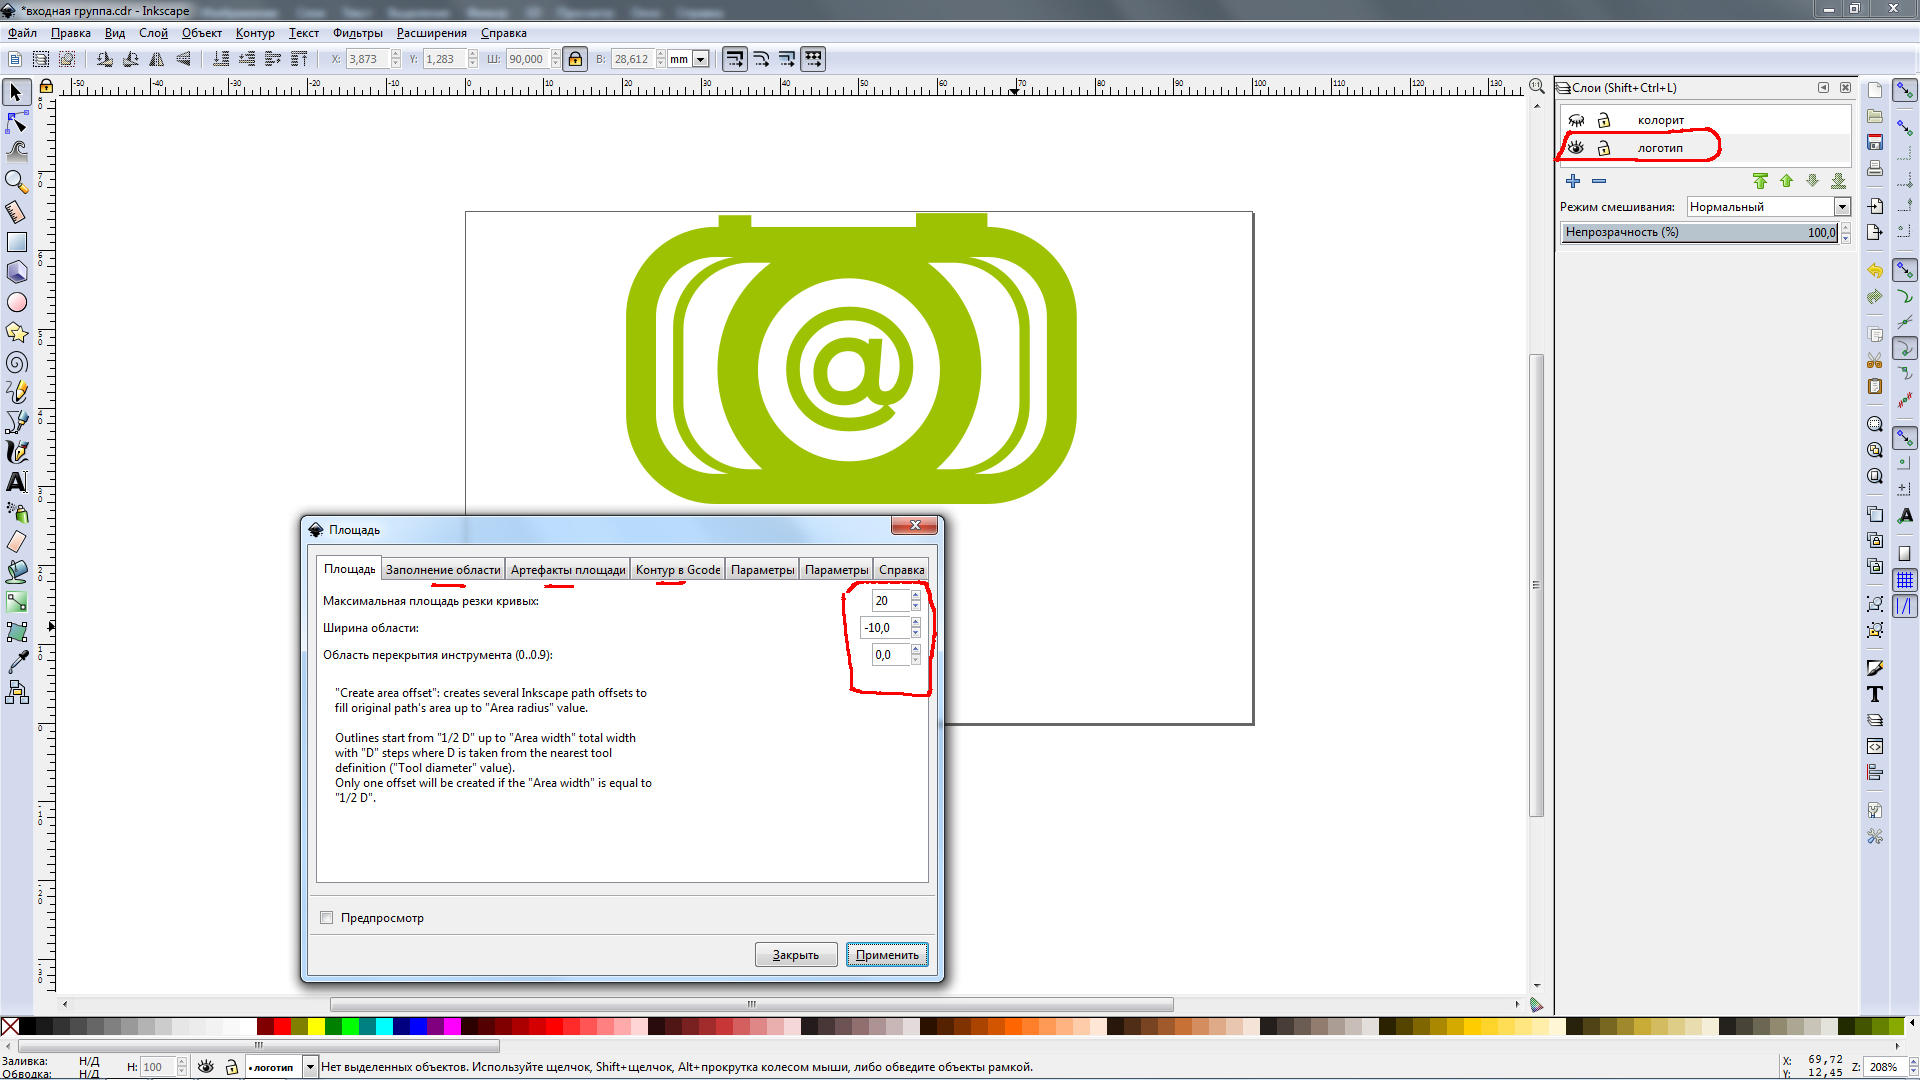This screenshot has width=1920, height=1080.
Task: Select the Zoom tool in toolbox
Action: (16, 182)
